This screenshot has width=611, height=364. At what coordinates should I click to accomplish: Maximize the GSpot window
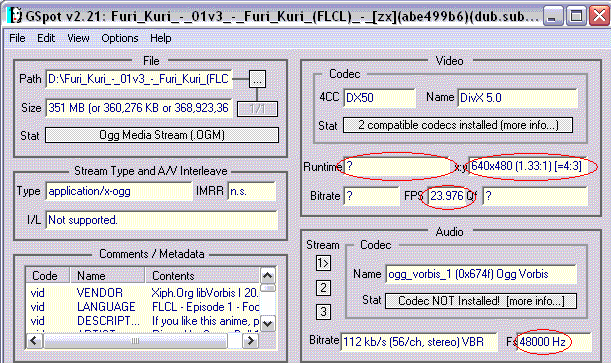tap(576, 16)
